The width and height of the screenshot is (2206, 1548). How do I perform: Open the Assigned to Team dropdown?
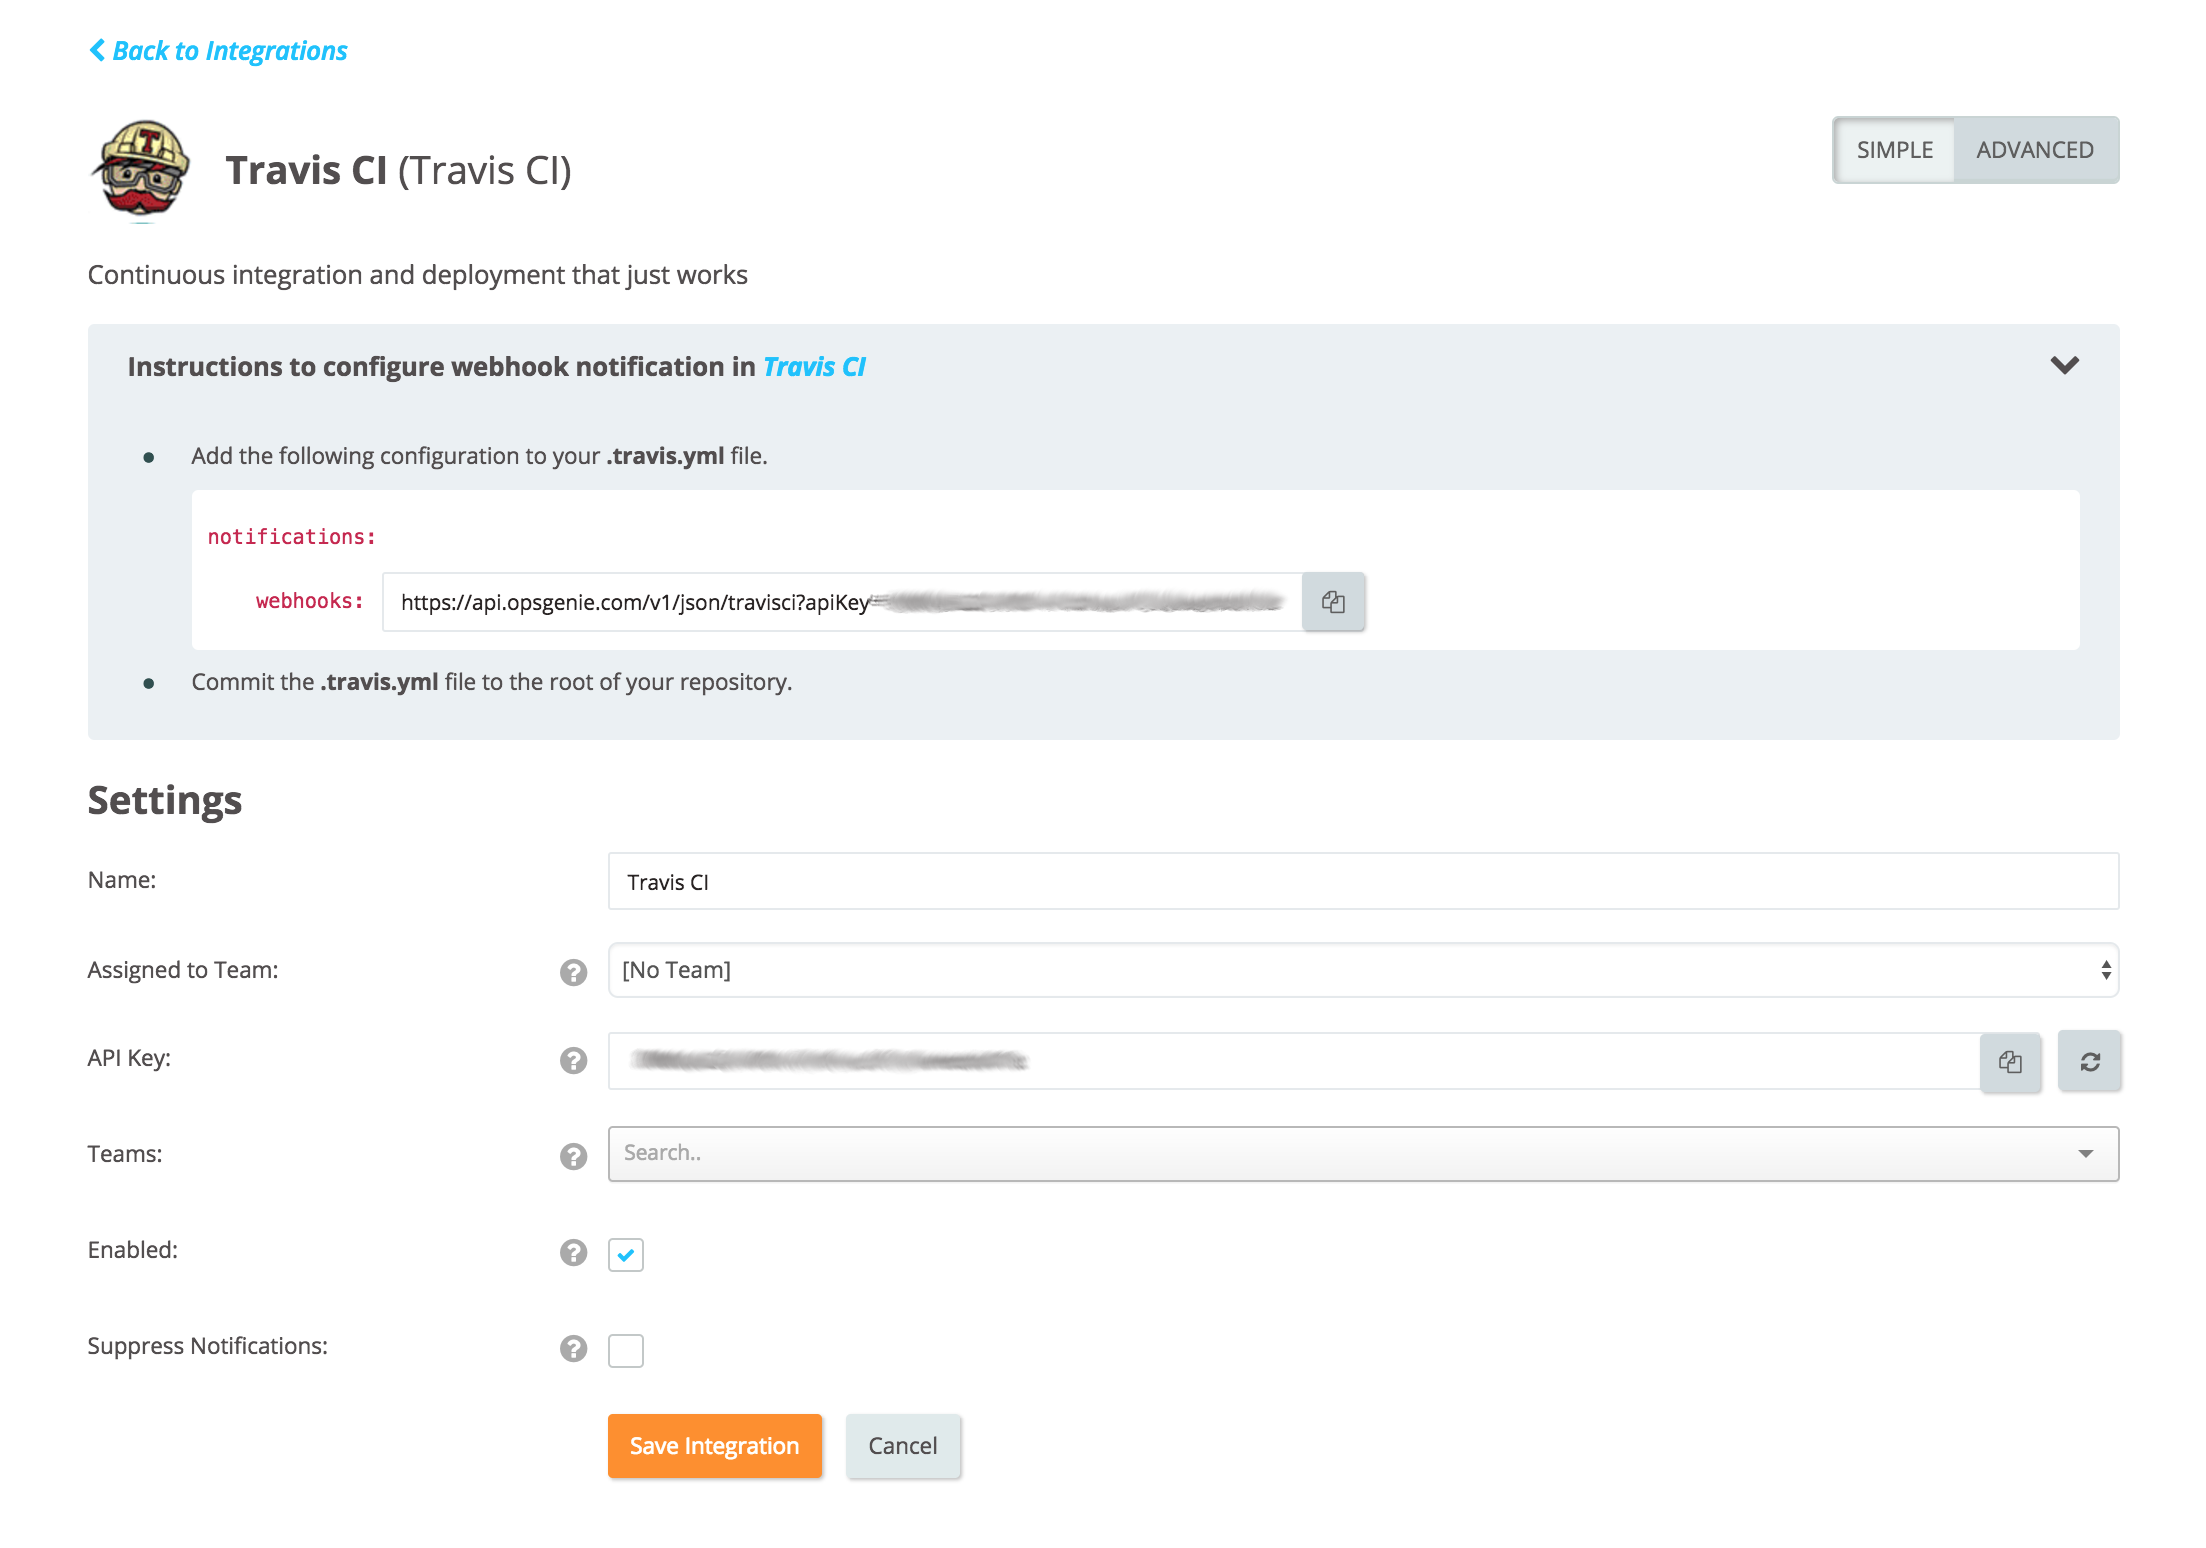pos(1362,970)
